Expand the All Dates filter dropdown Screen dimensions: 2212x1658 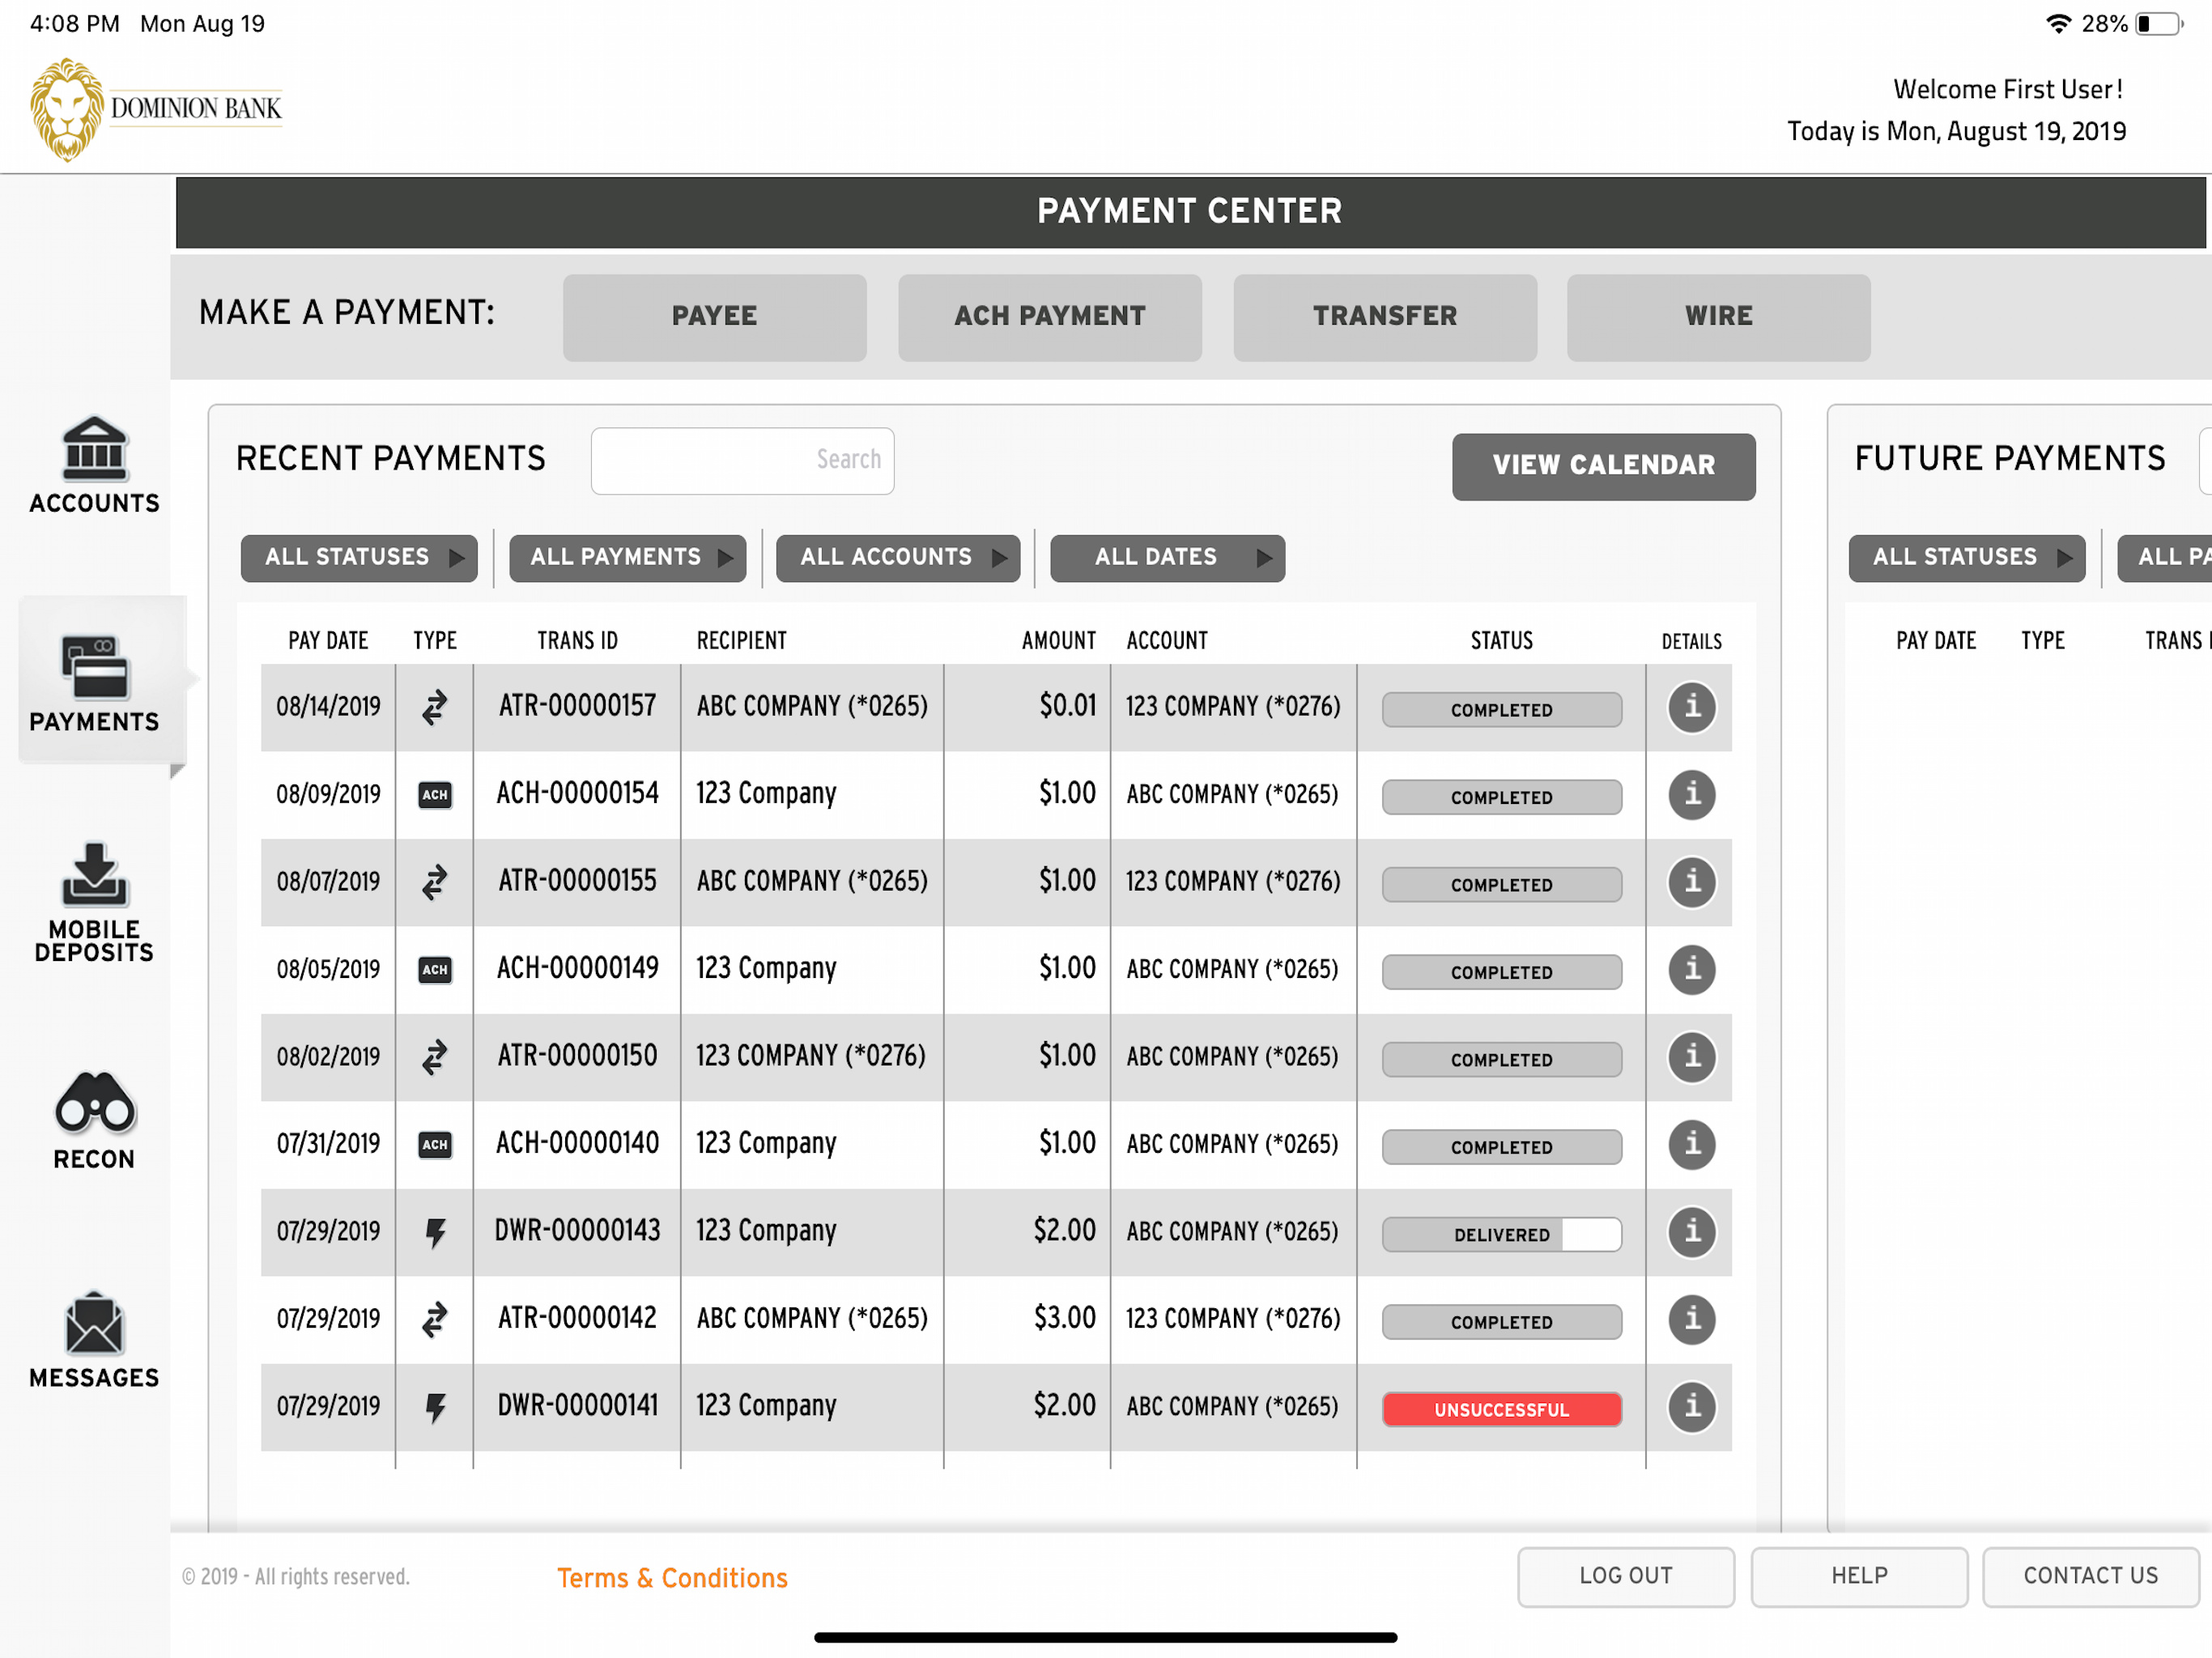click(x=1167, y=558)
